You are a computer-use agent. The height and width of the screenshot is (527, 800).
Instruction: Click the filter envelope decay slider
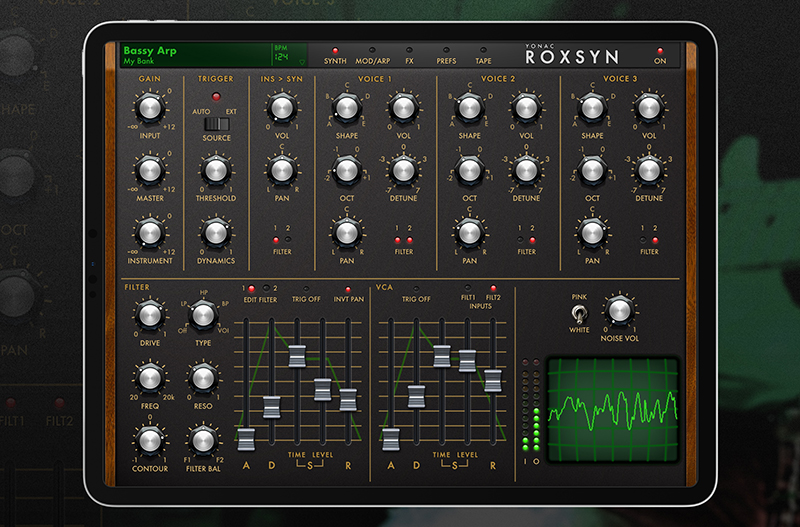271,407
